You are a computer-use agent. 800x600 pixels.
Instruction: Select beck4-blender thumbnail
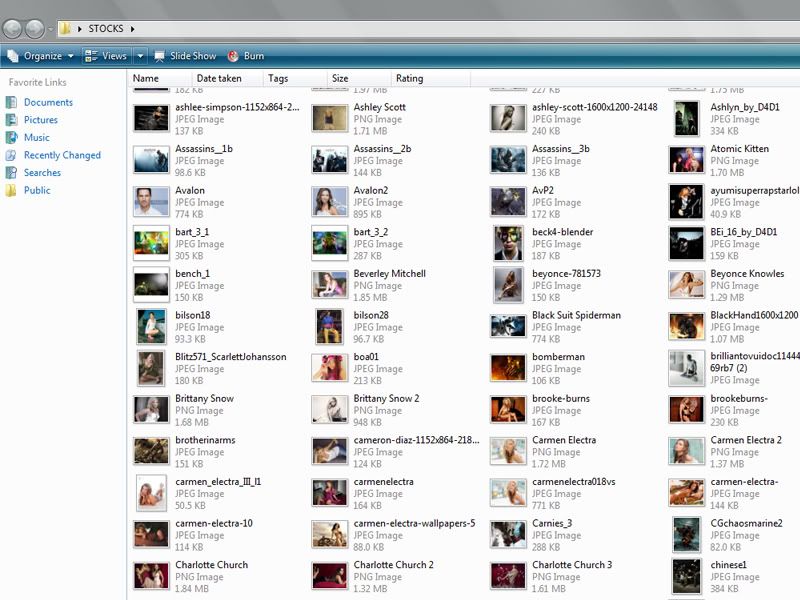coord(508,244)
